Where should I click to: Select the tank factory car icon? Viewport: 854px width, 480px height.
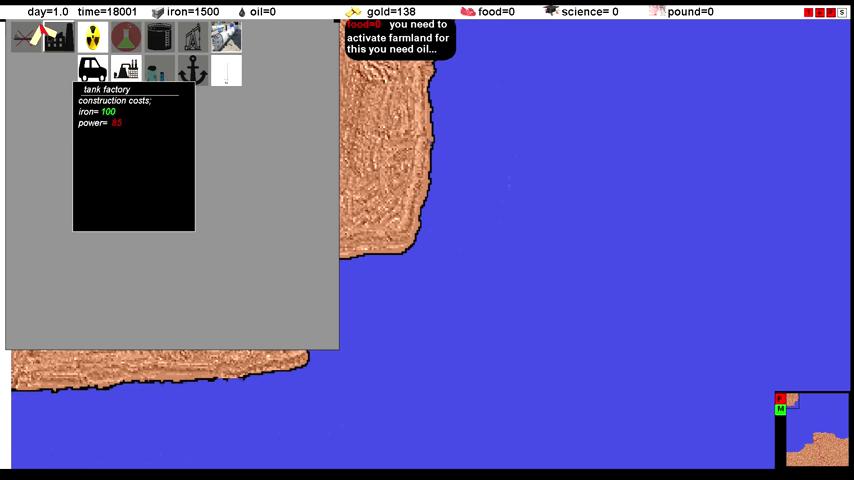pos(93,71)
